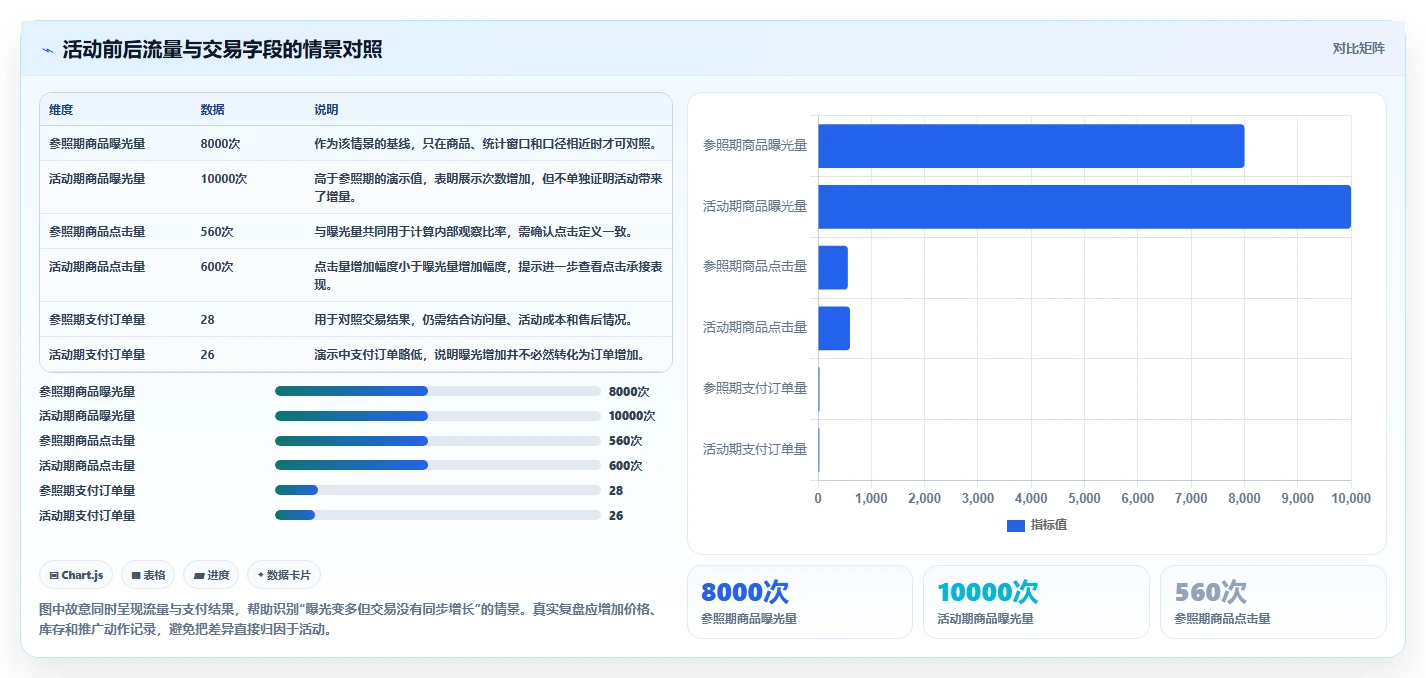Click table row label 参照期支付订单量
This screenshot has height=678, width=1426.
tap(97, 320)
